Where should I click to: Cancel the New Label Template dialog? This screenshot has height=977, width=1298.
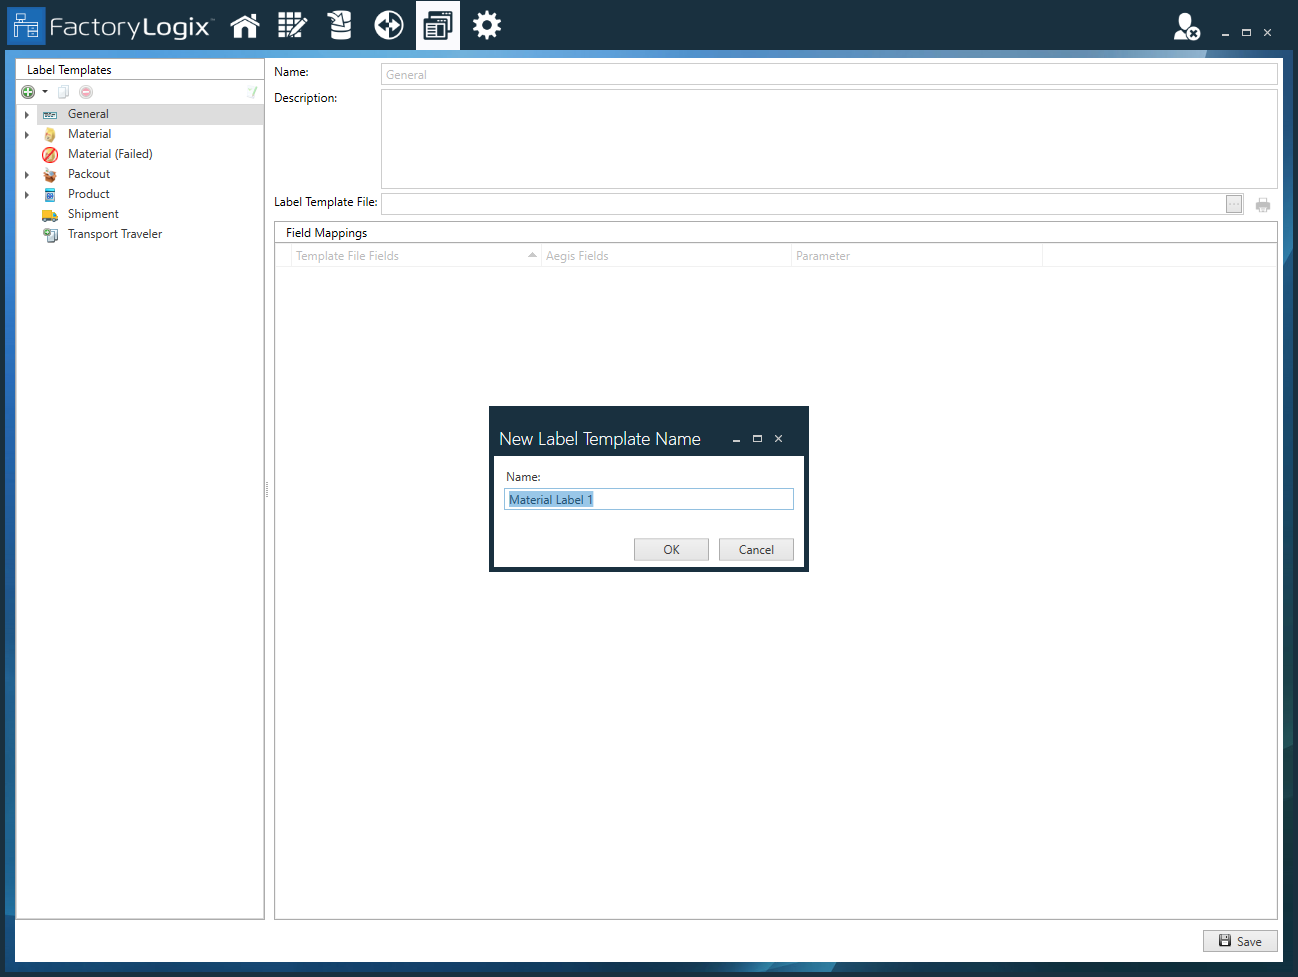pos(756,549)
